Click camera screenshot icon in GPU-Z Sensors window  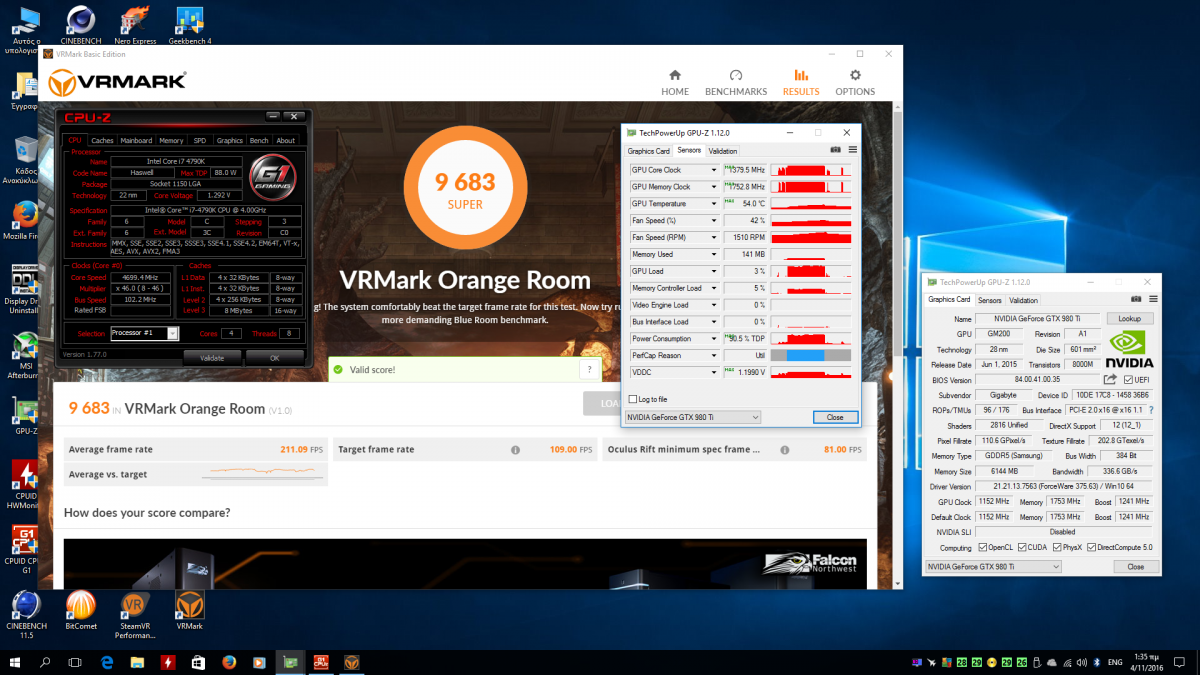[836, 150]
